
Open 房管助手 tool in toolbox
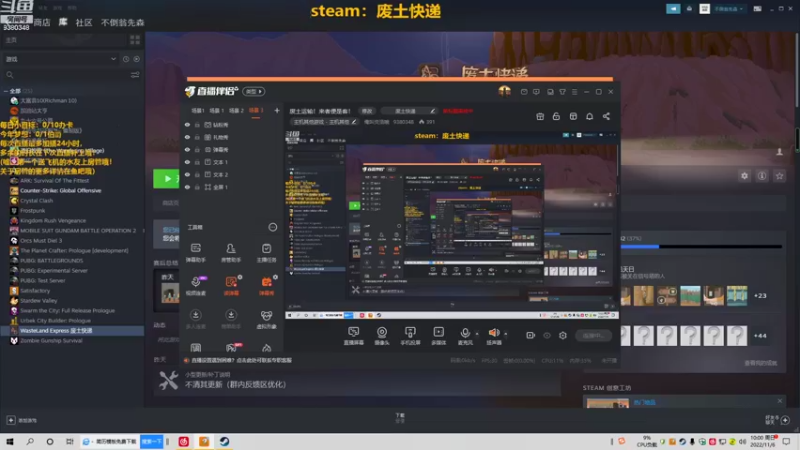click(231, 253)
